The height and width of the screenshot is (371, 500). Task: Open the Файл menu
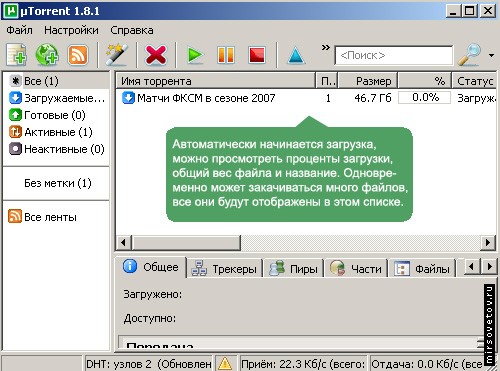coord(19,30)
